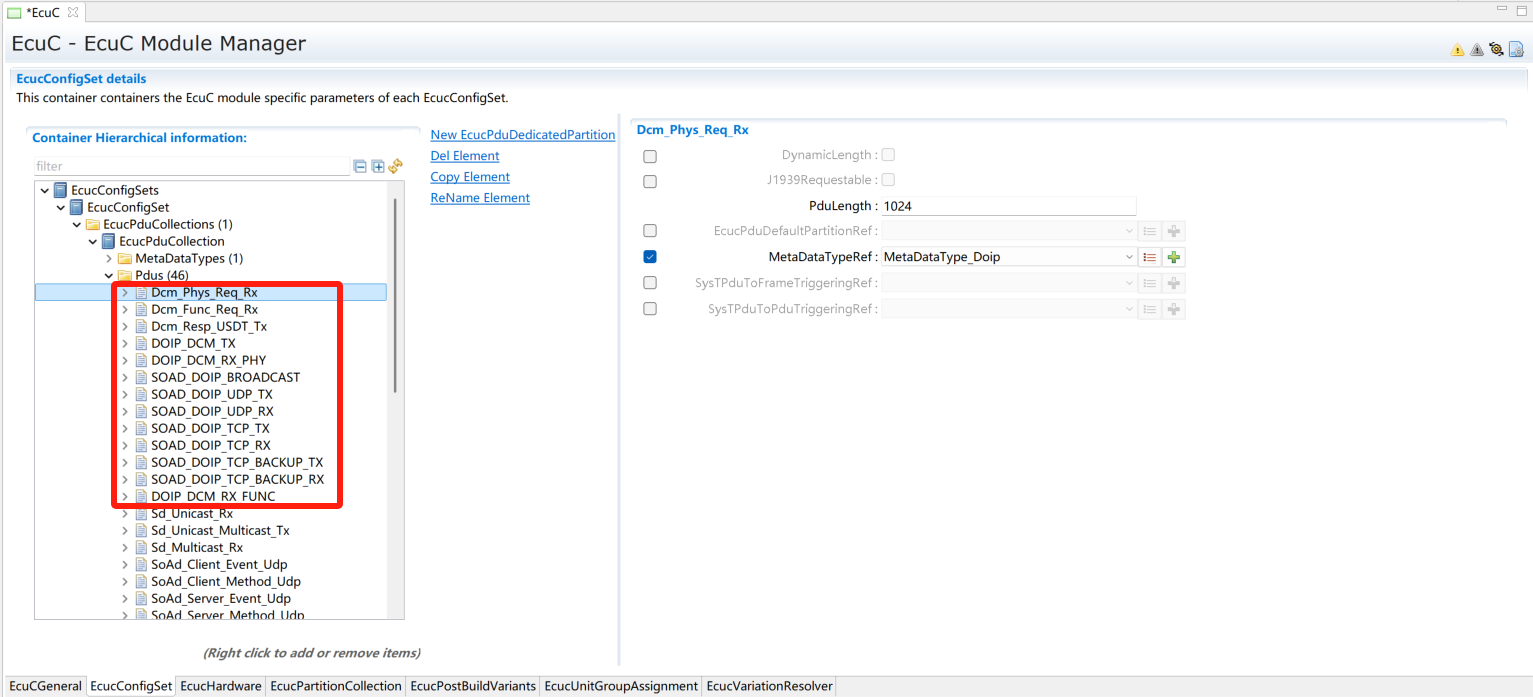Enable the leftmost DynamicLength checkbox
1533x697 pixels.
click(650, 156)
